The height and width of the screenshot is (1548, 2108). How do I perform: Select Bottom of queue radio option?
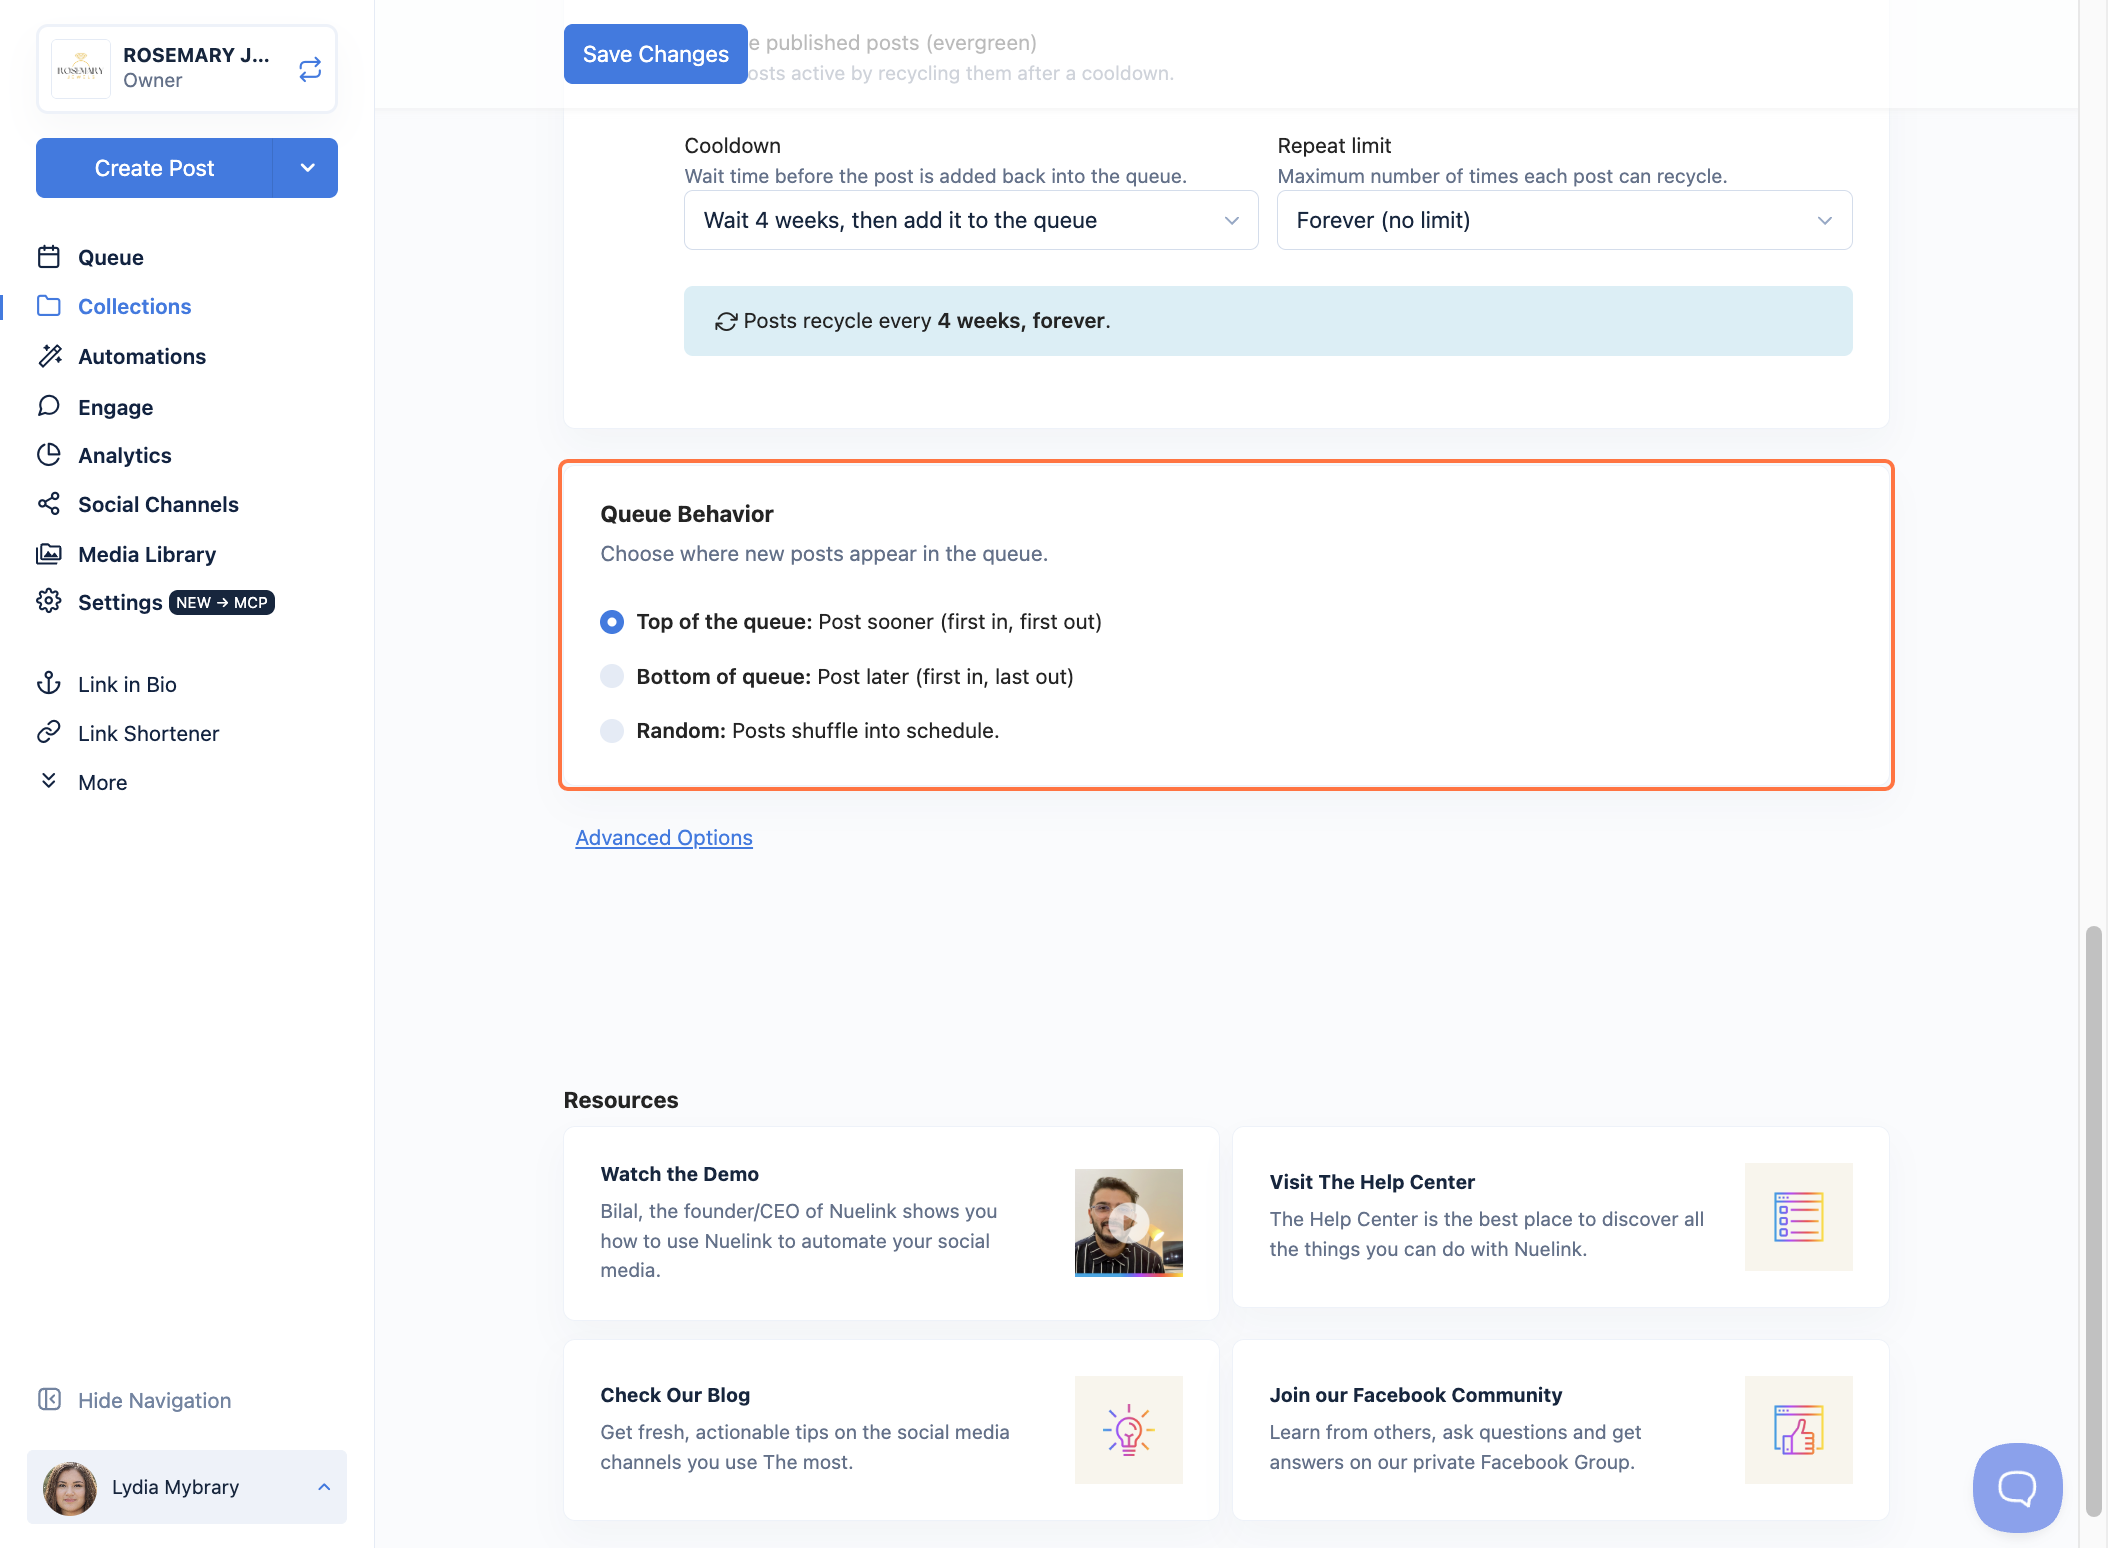(x=612, y=677)
